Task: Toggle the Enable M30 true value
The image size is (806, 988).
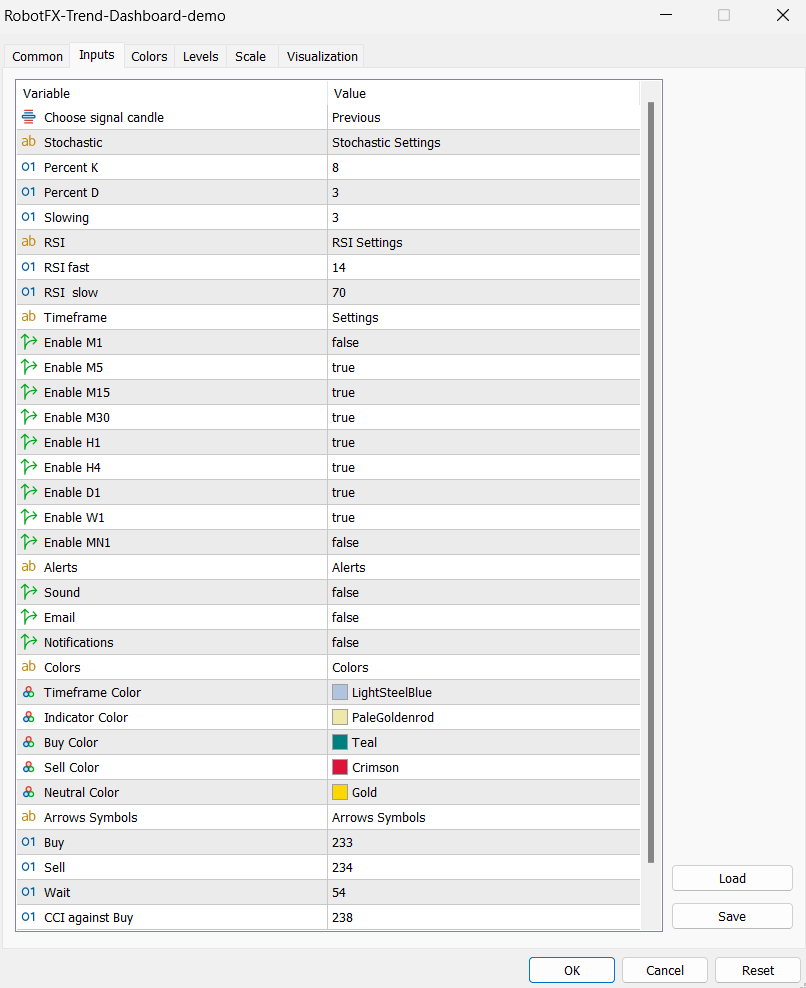Action: [483, 417]
